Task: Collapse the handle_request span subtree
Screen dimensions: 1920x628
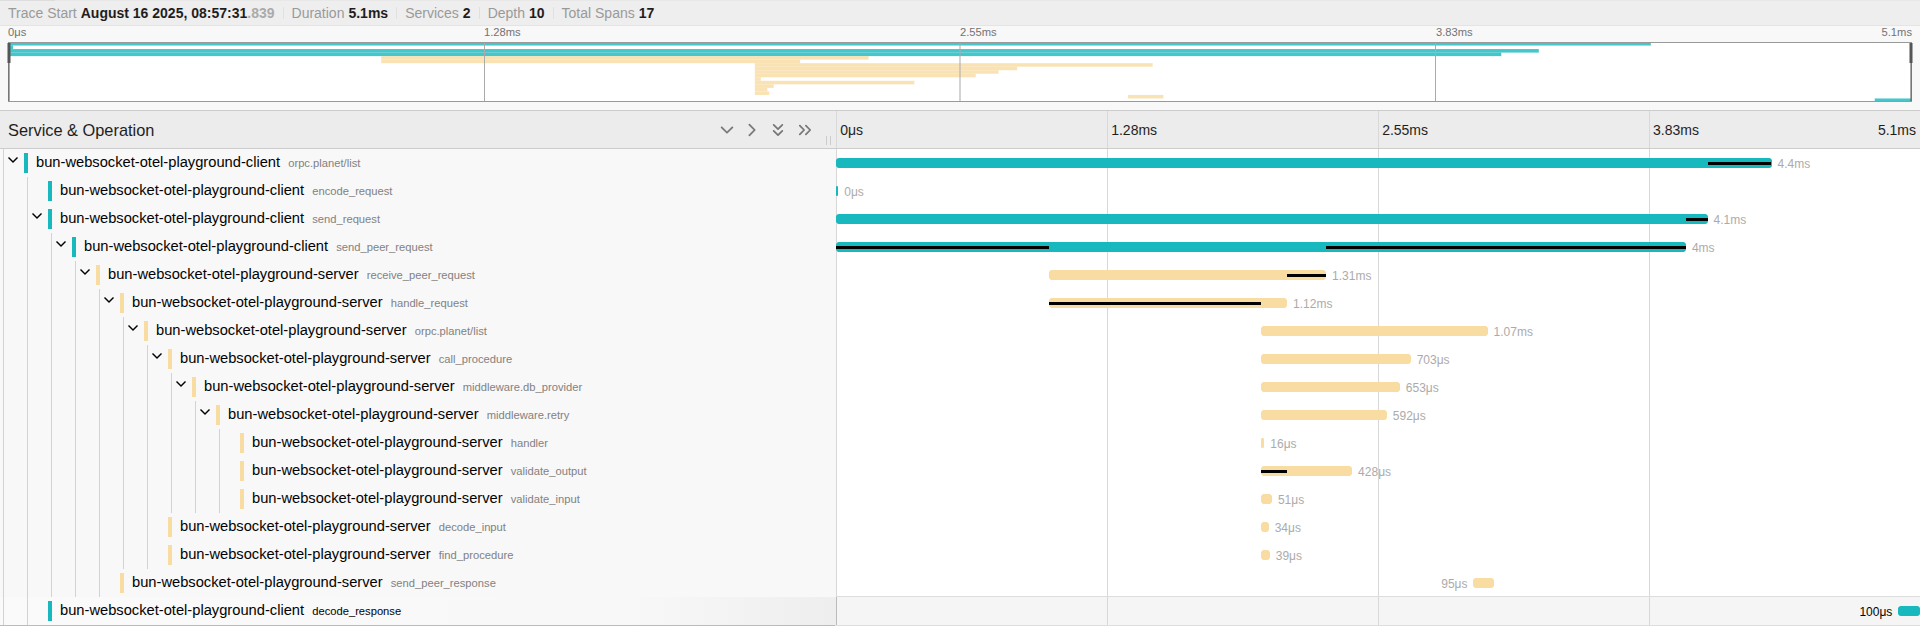Action: [x=109, y=301]
